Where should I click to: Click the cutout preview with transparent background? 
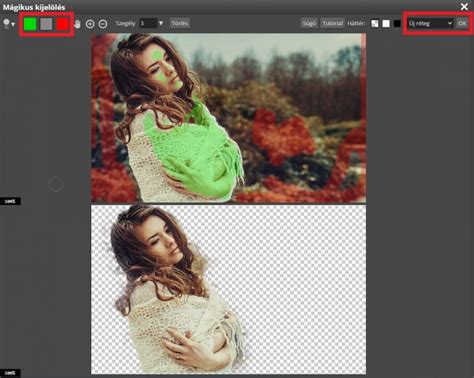228,289
